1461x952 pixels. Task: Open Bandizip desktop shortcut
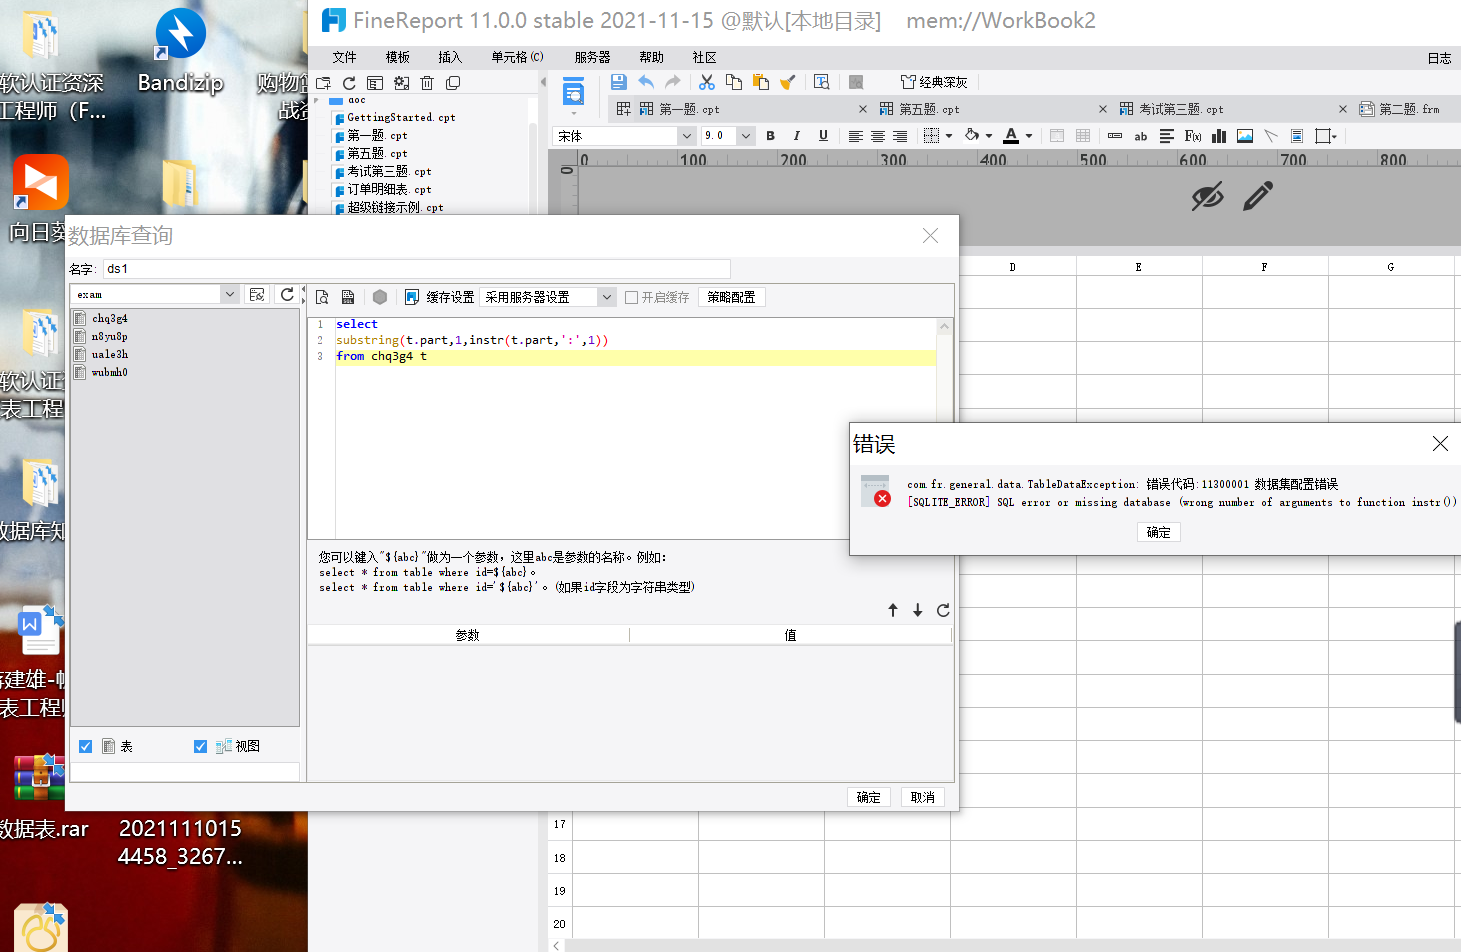click(180, 52)
